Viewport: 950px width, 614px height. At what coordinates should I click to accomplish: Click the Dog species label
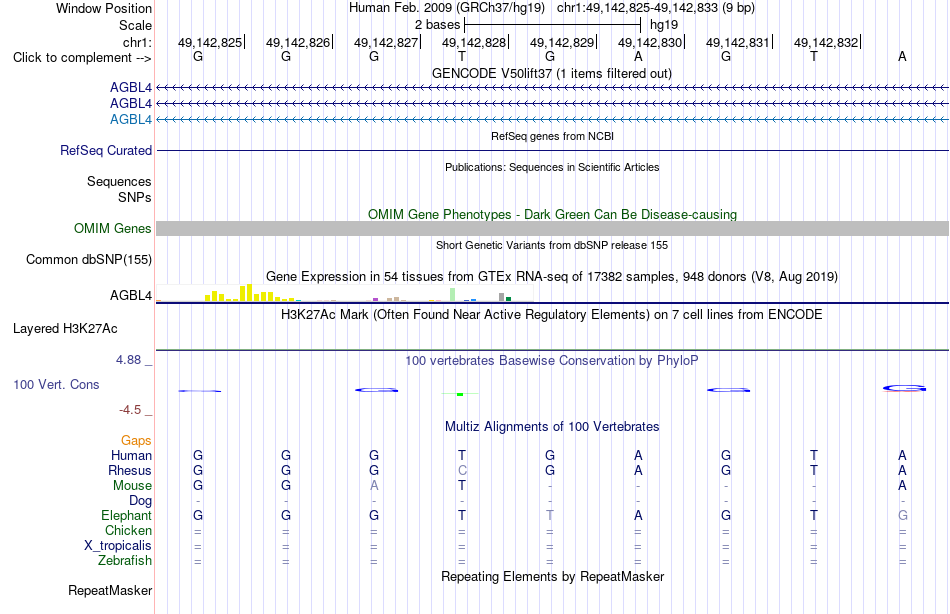tap(140, 501)
